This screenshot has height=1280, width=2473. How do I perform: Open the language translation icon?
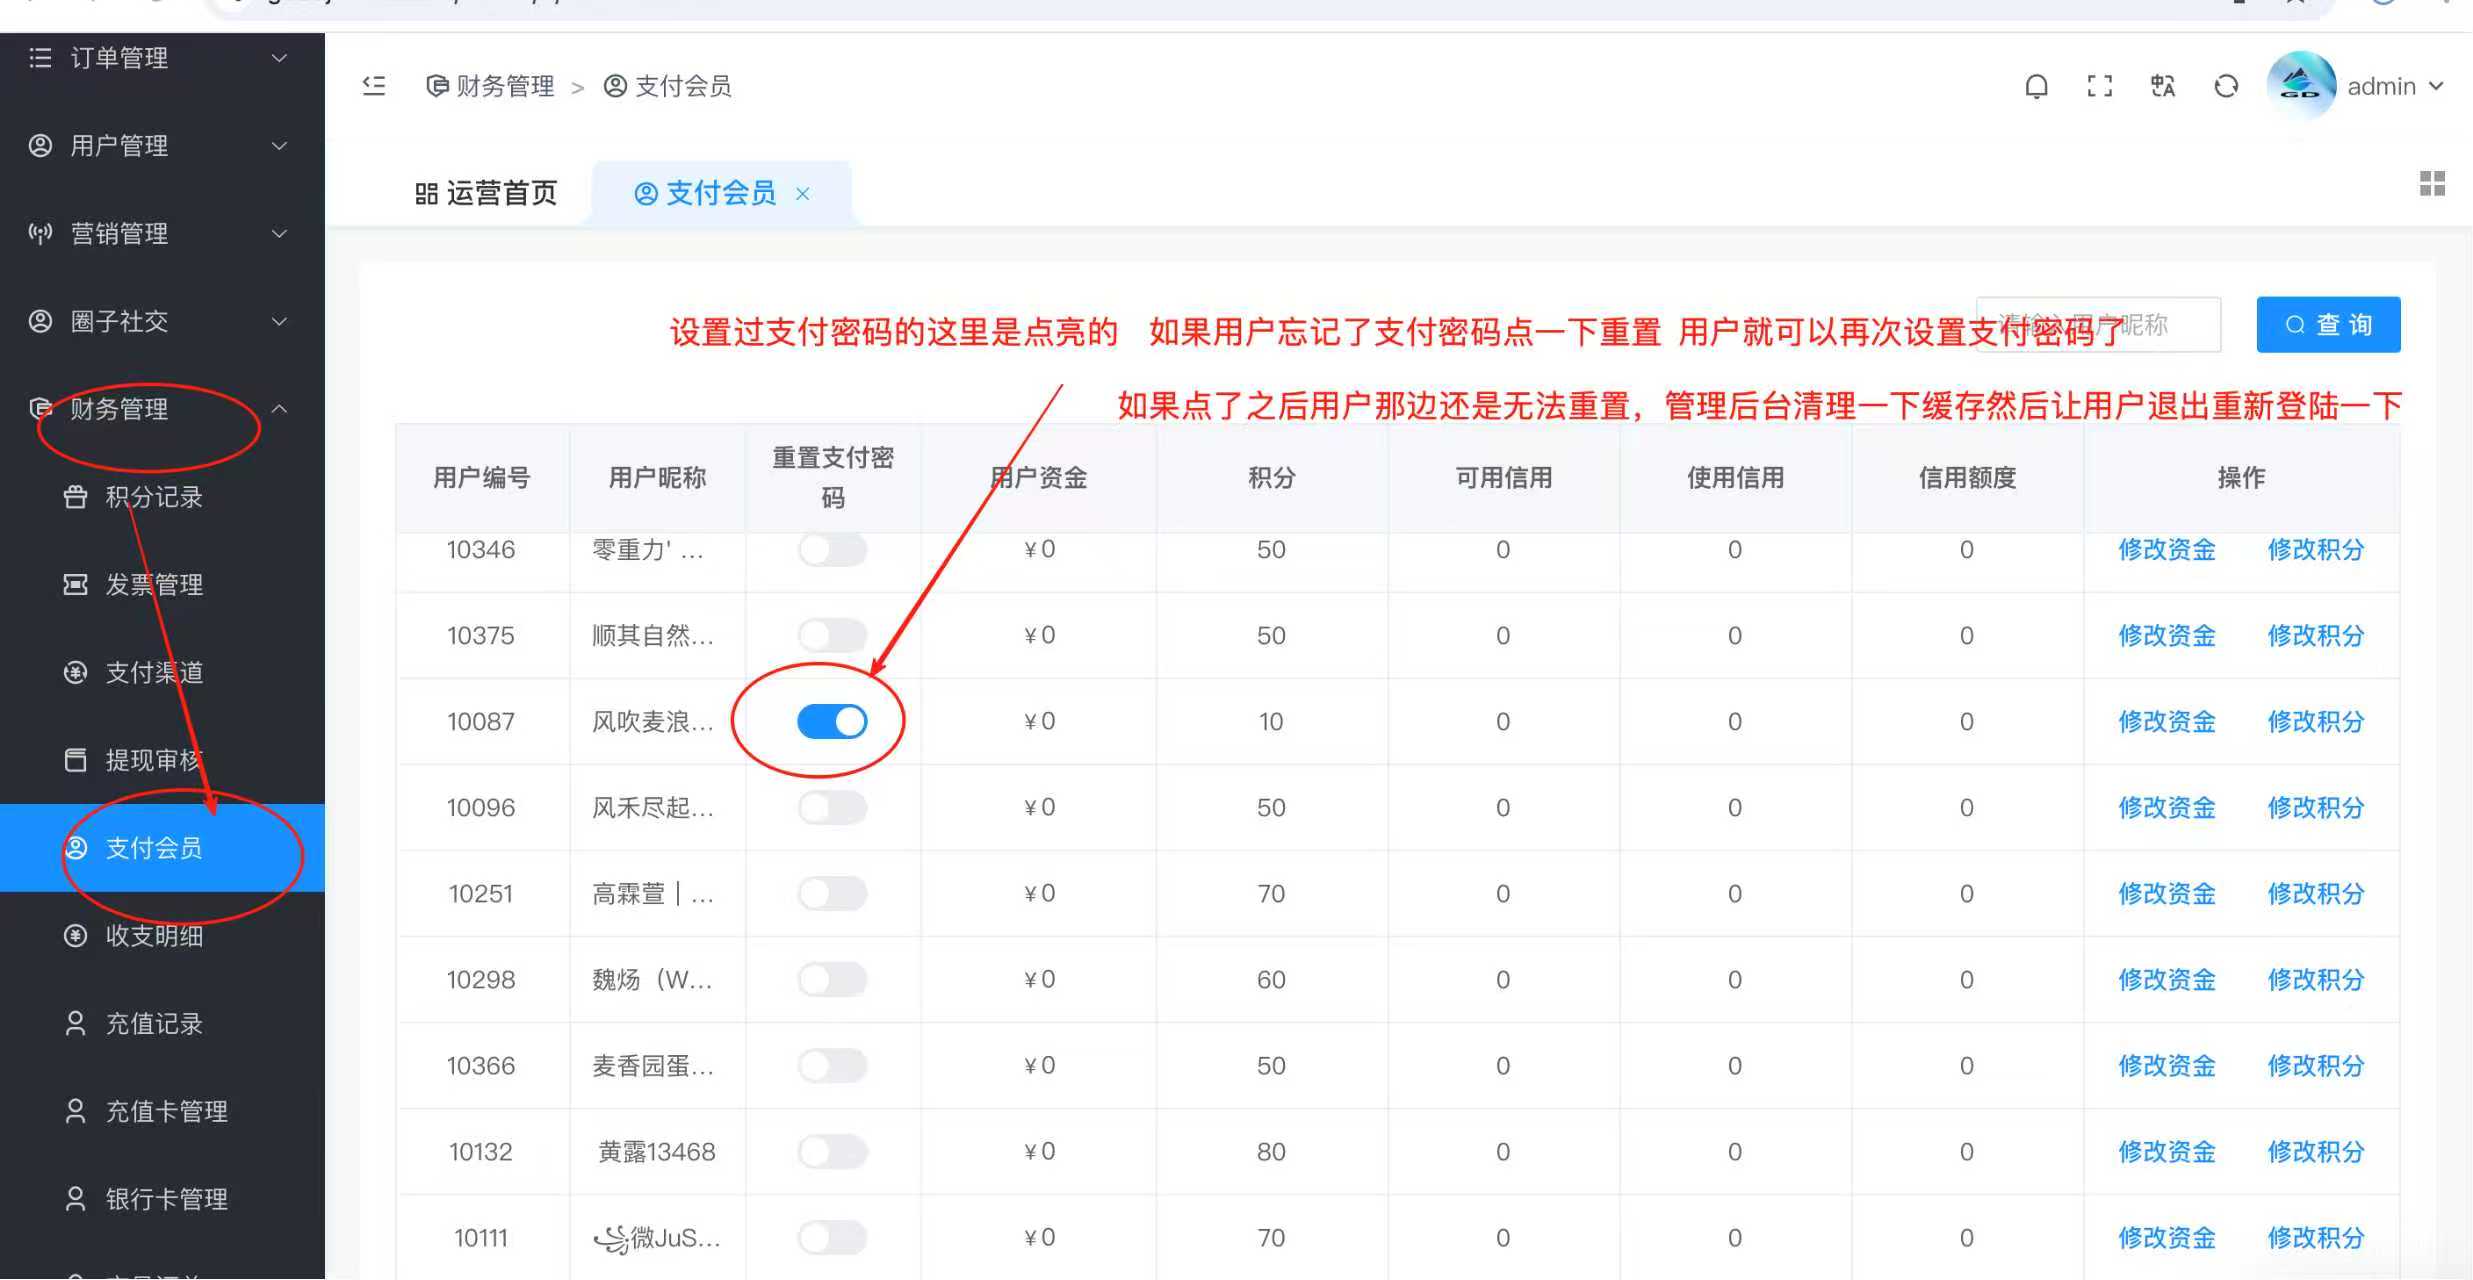tap(2162, 86)
